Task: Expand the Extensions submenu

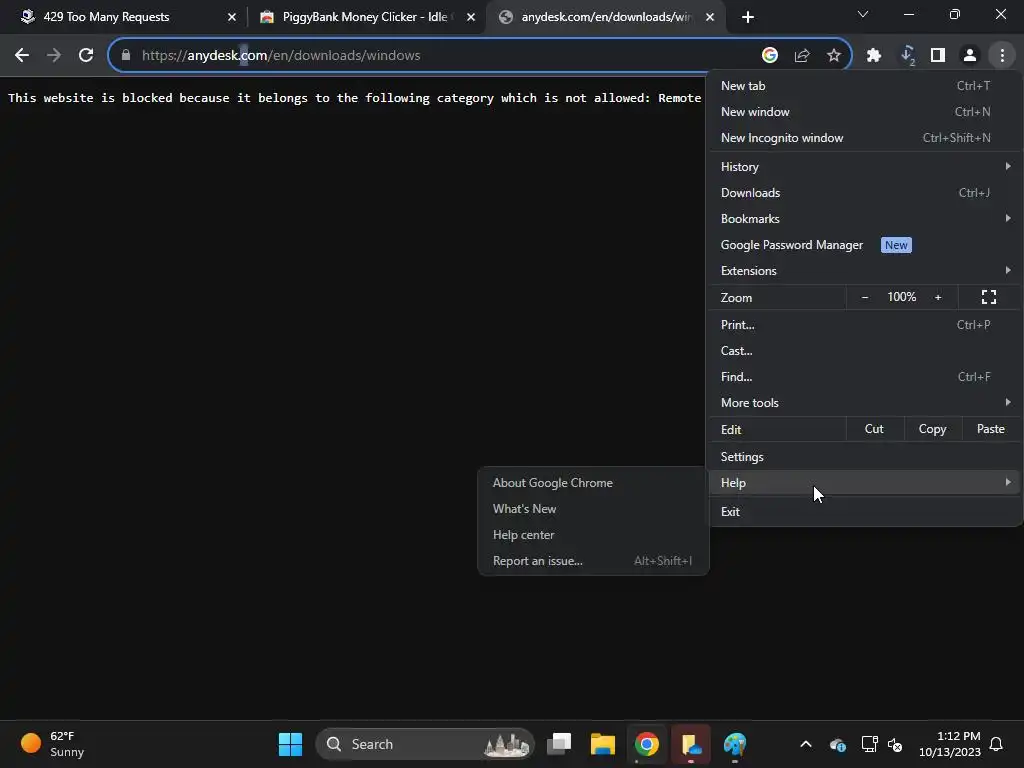Action: click(x=865, y=270)
